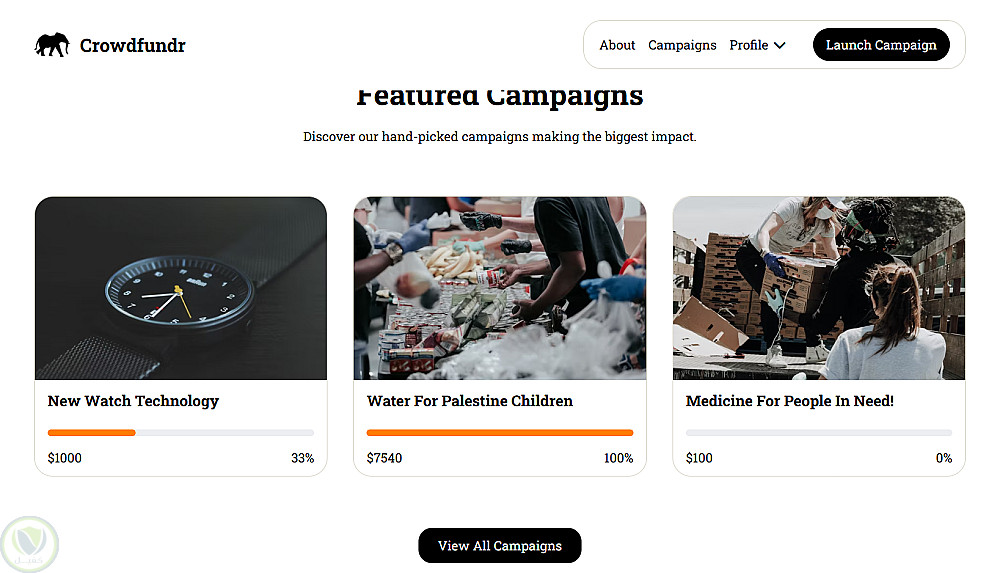Viewport: 1000px width, 573px height.
Task: Open Medicine For People In Need! title
Action: click(790, 401)
